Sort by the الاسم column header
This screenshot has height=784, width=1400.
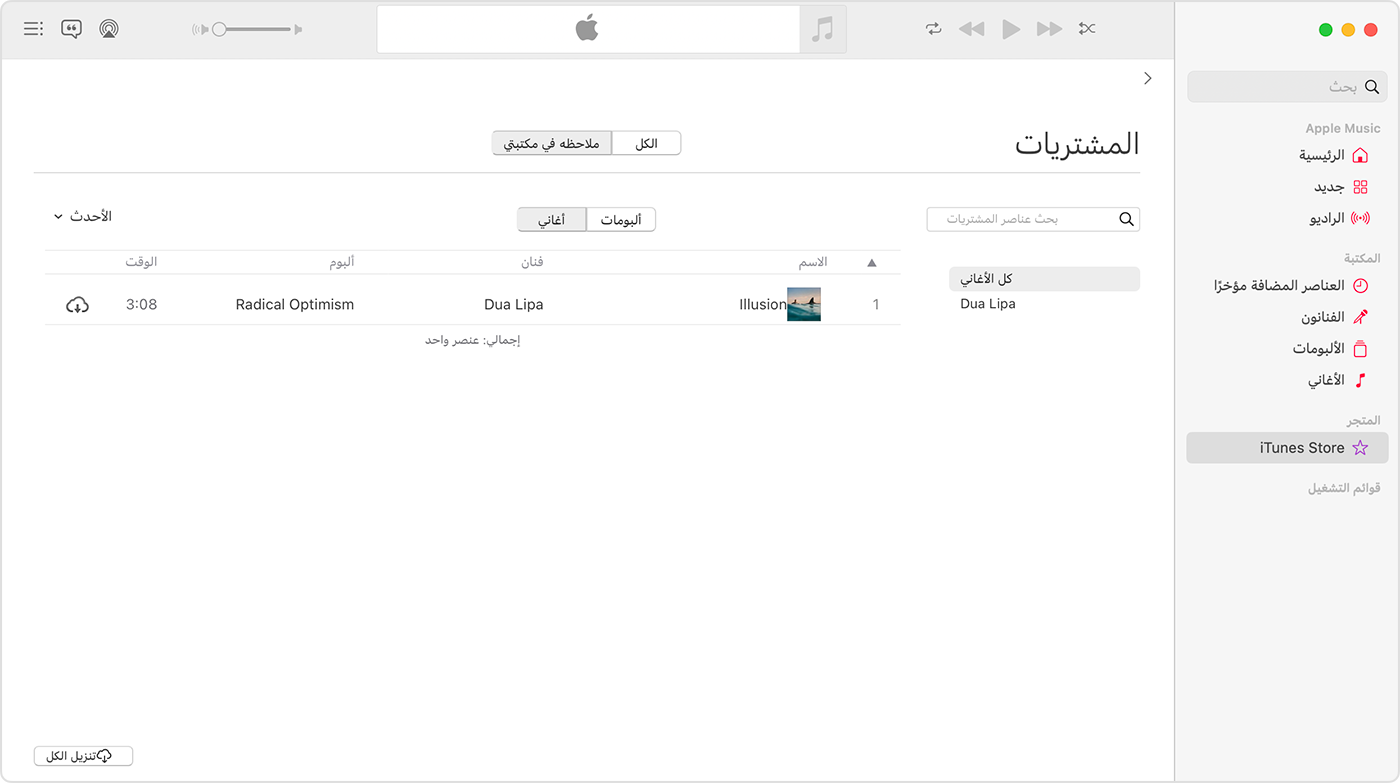click(812, 262)
